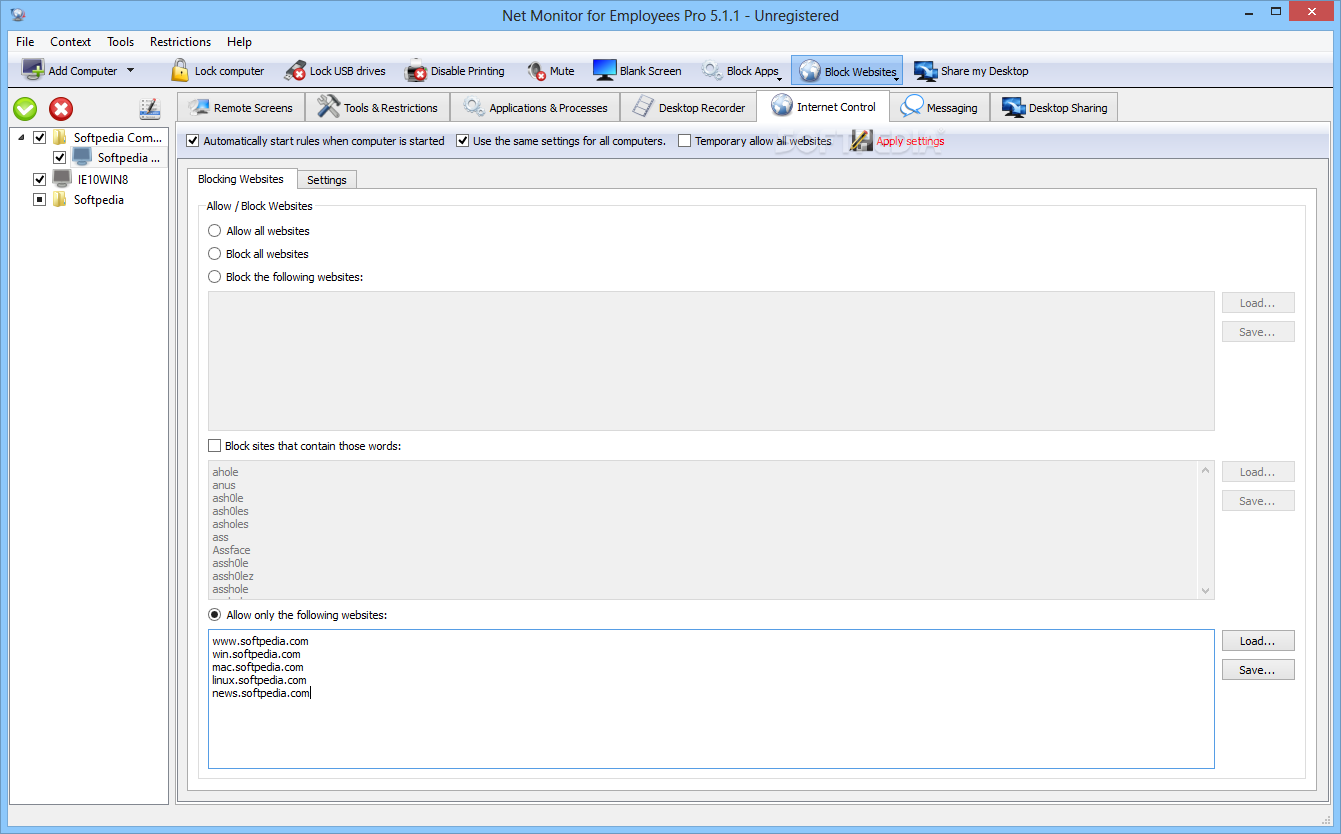This screenshot has width=1341, height=834.
Task: Click the Apply settings icon
Action: (861, 141)
